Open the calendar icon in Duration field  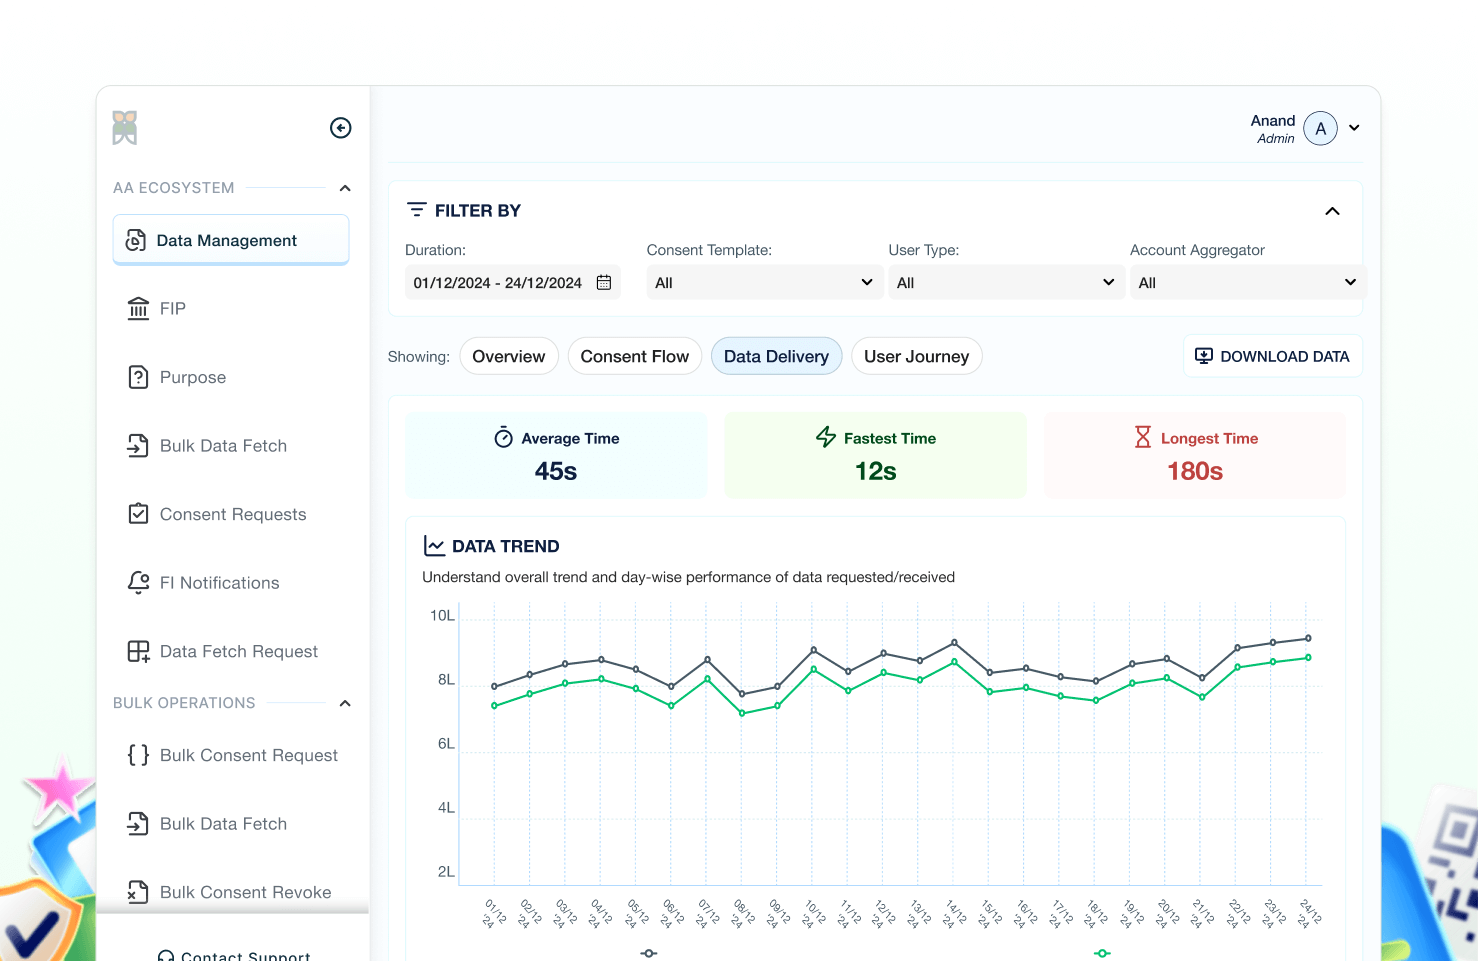coord(604,283)
